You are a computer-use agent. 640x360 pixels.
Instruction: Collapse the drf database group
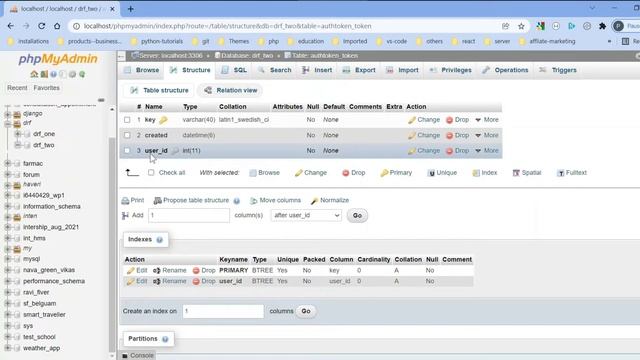point(8,123)
